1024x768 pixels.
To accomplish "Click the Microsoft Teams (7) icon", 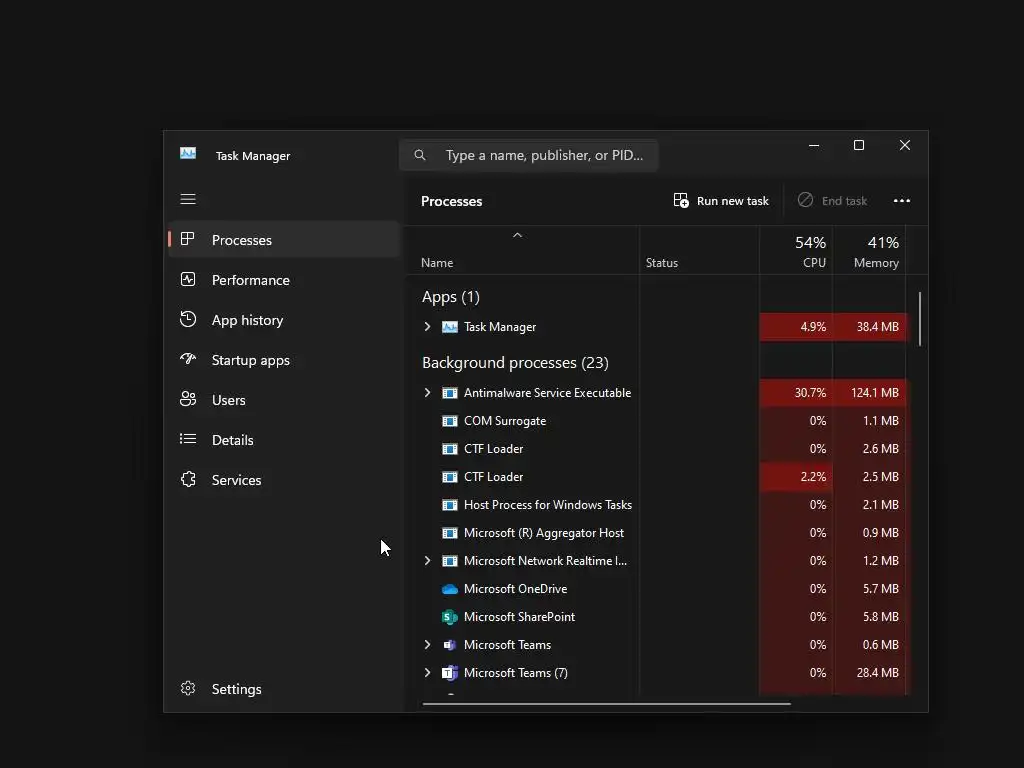I will pyautogui.click(x=449, y=673).
